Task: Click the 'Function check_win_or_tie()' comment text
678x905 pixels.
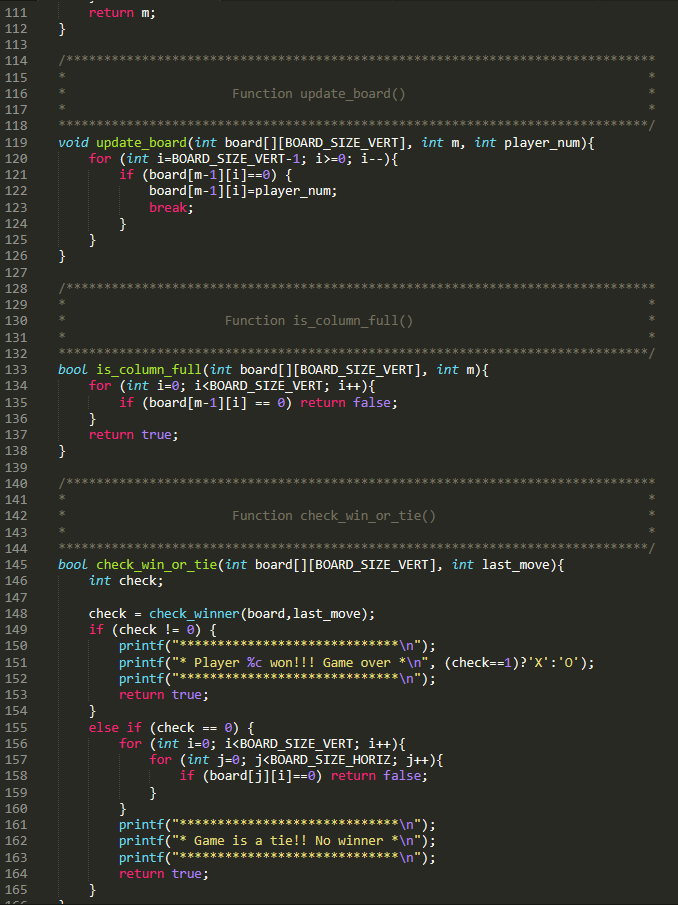Action: click(x=334, y=515)
